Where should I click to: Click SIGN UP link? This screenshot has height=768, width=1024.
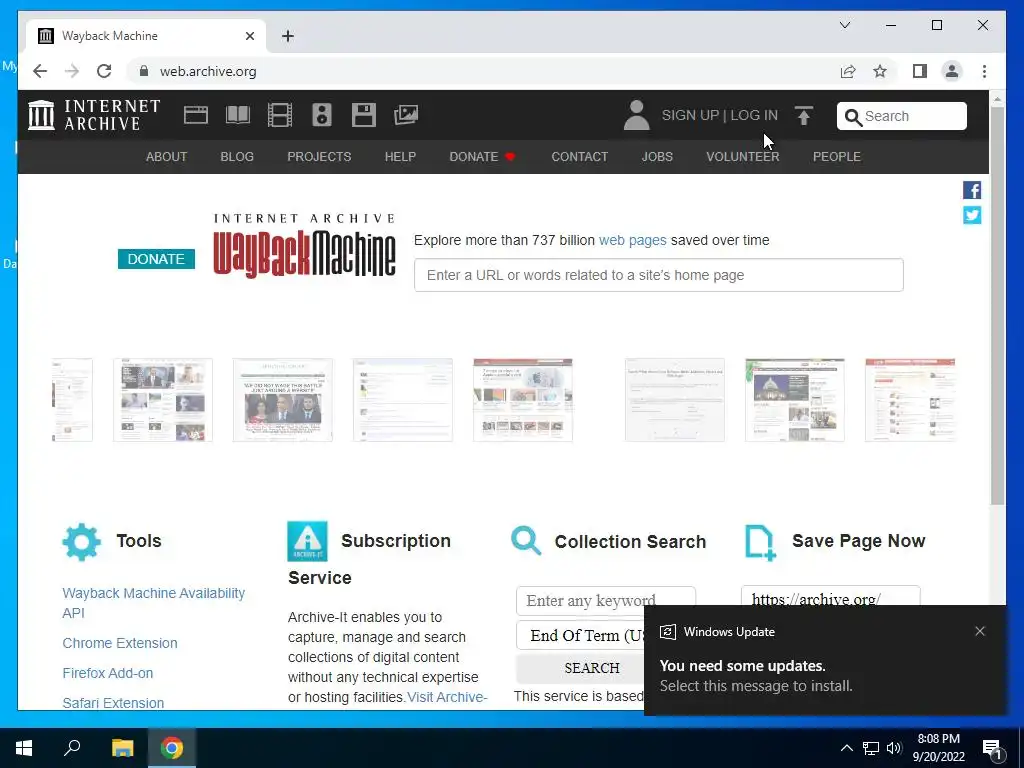click(690, 116)
